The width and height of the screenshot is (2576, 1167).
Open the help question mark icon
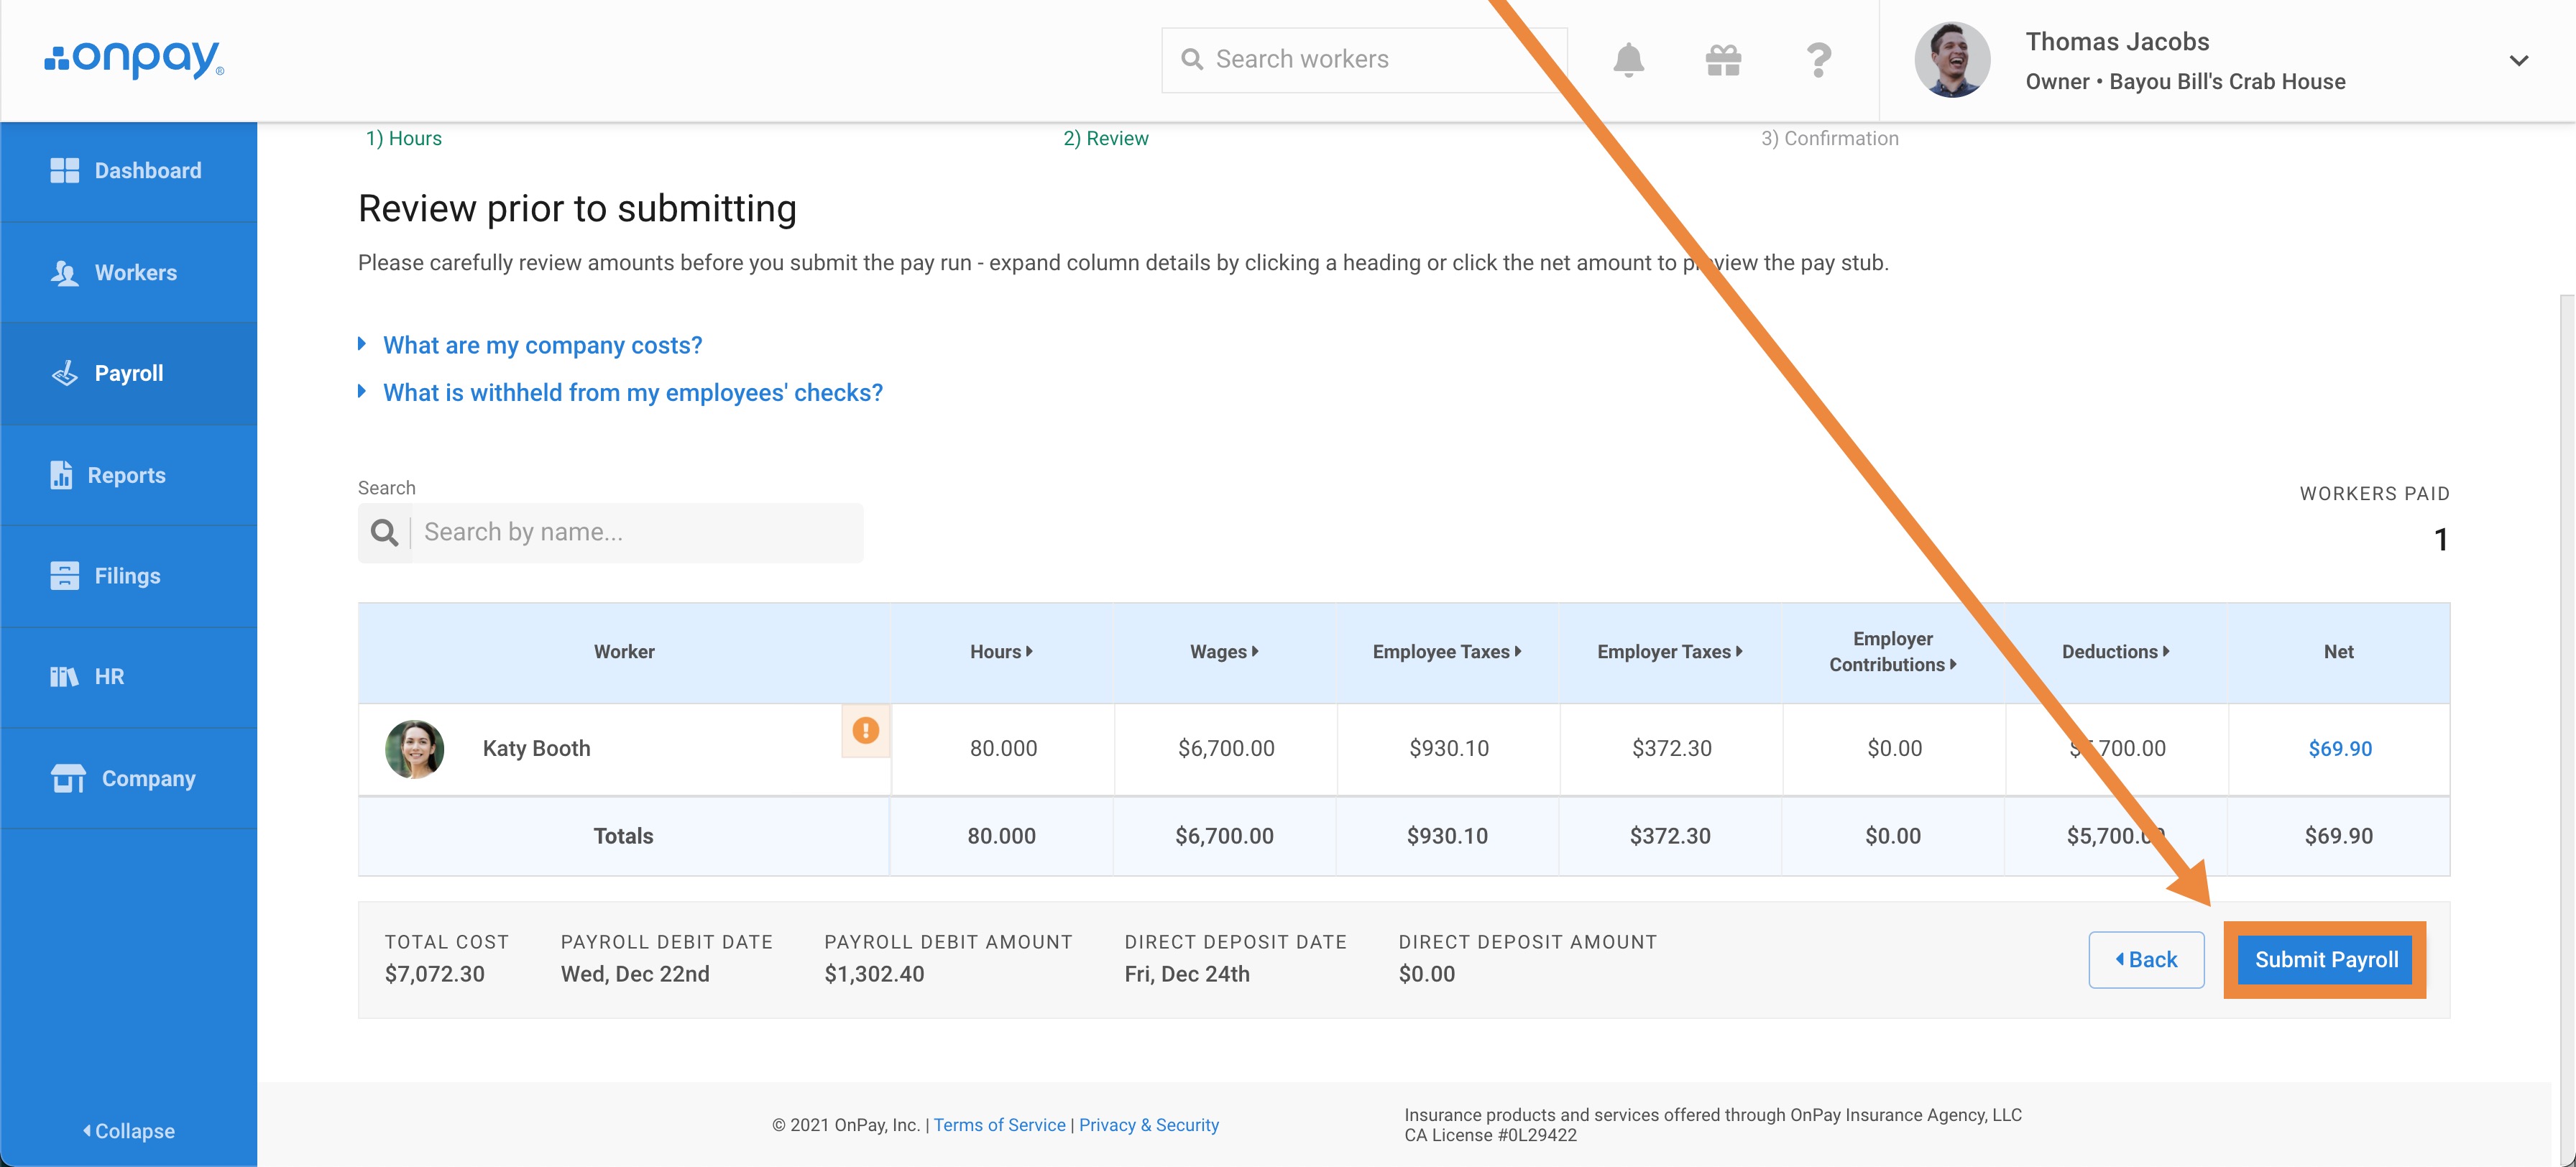(1818, 60)
